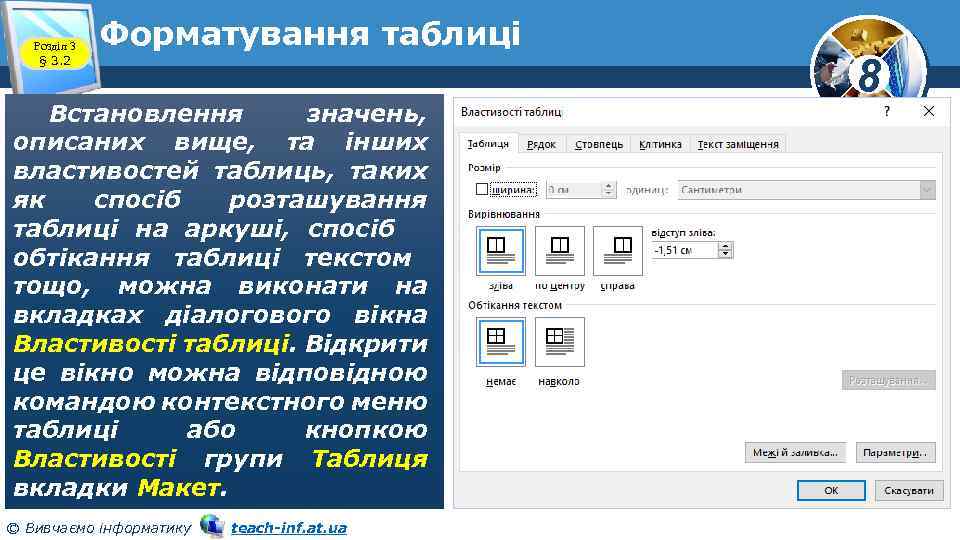Select center table alignment icon
960x540 pixels.
[560, 251]
